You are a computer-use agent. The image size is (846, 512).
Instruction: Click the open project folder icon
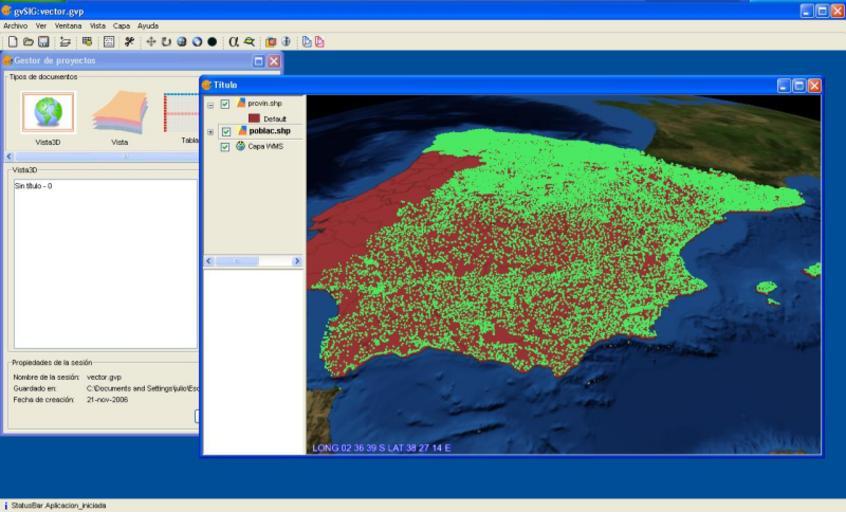pyautogui.click(x=27, y=42)
